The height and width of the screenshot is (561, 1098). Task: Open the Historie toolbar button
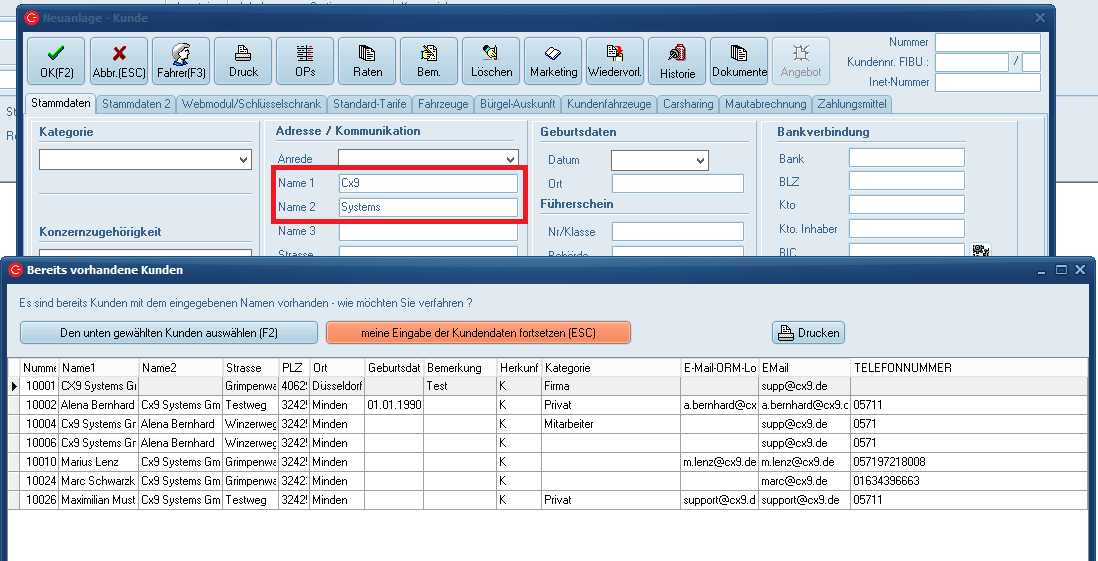(677, 61)
